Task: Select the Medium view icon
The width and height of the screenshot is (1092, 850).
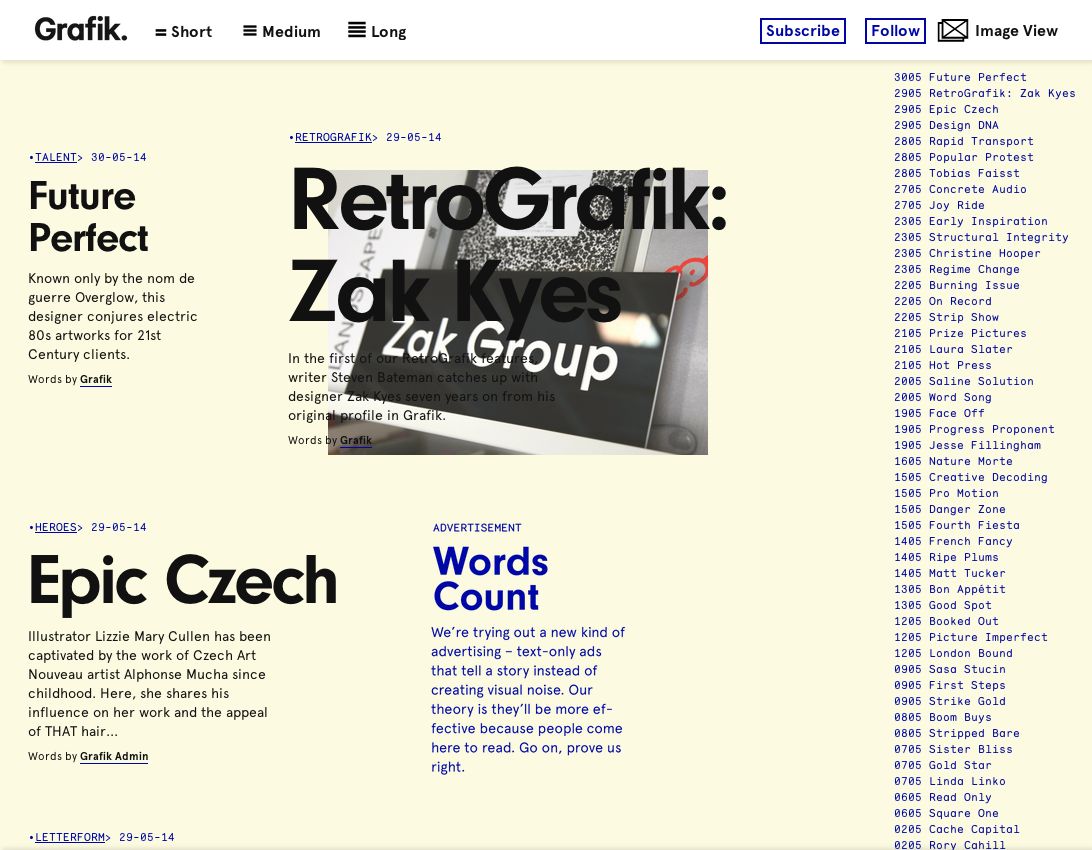Action: 249,31
